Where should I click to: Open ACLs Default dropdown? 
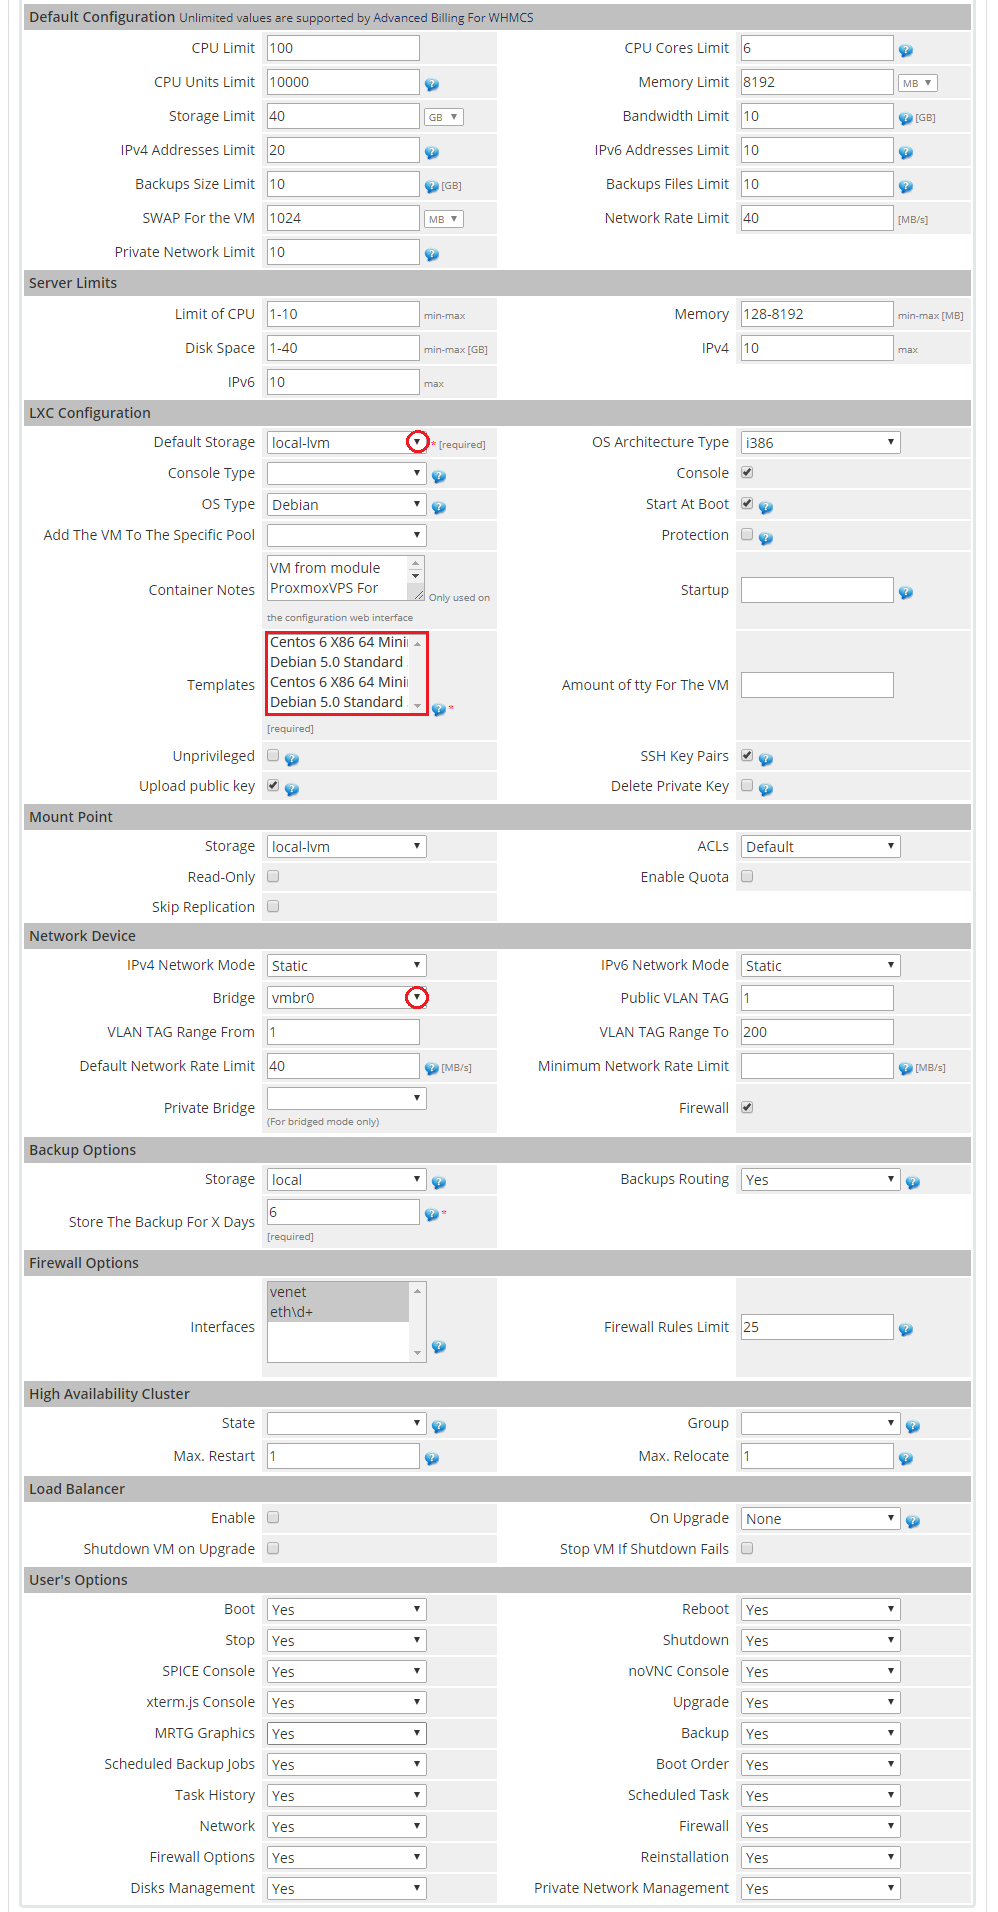pyautogui.click(x=820, y=846)
